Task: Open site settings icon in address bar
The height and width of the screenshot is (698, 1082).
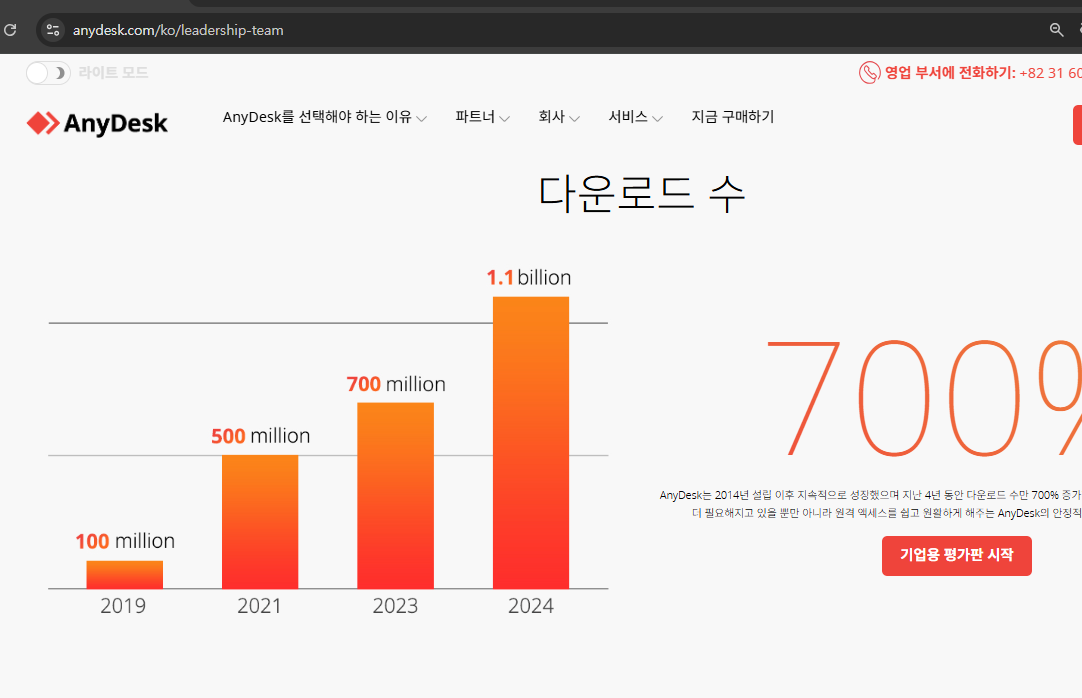Action: pos(52,29)
